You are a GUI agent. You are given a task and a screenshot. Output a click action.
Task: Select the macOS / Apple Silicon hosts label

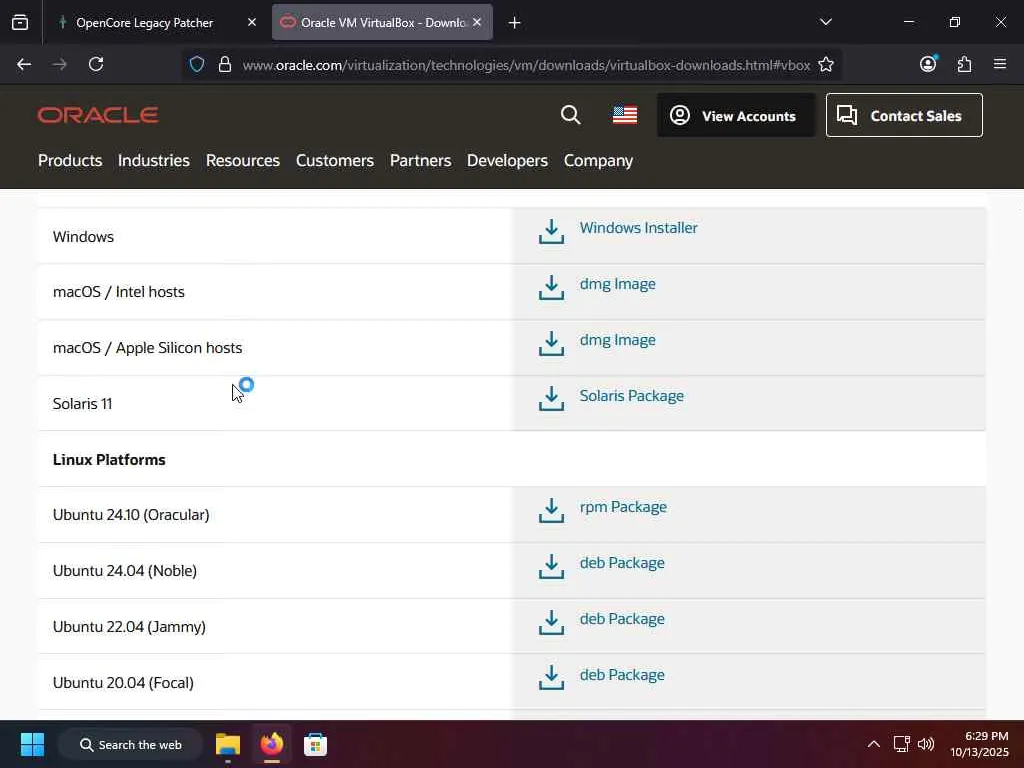click(147, 348)
